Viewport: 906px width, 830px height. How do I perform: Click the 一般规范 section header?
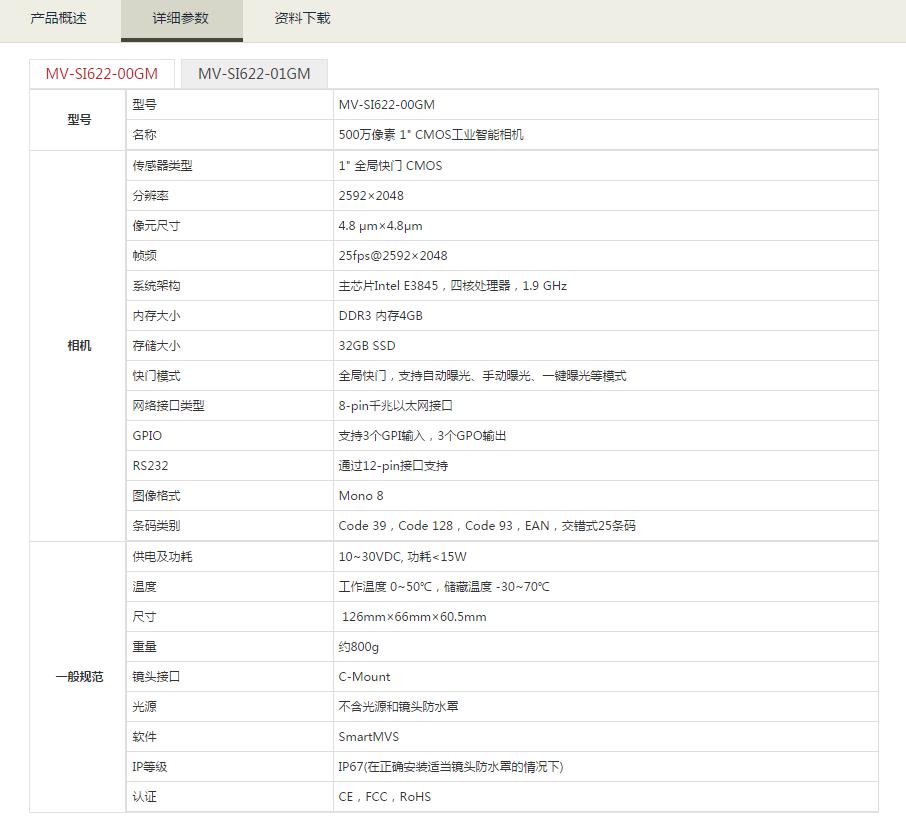click(78, 677)
